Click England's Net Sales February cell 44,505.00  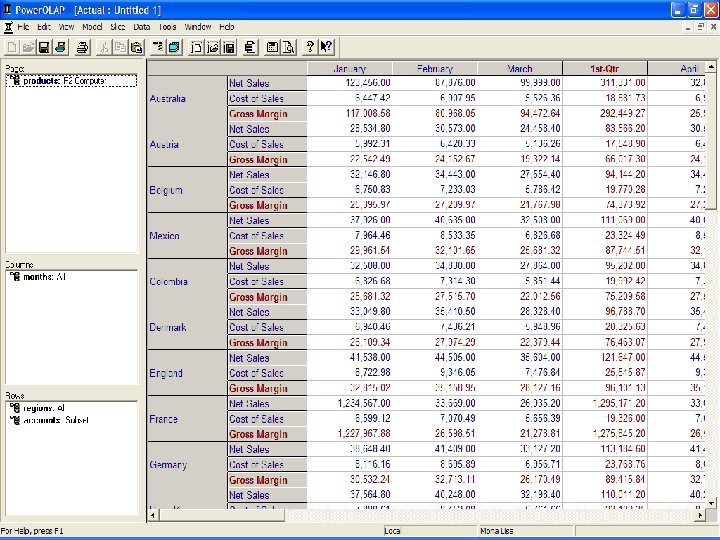click(435, 357)
